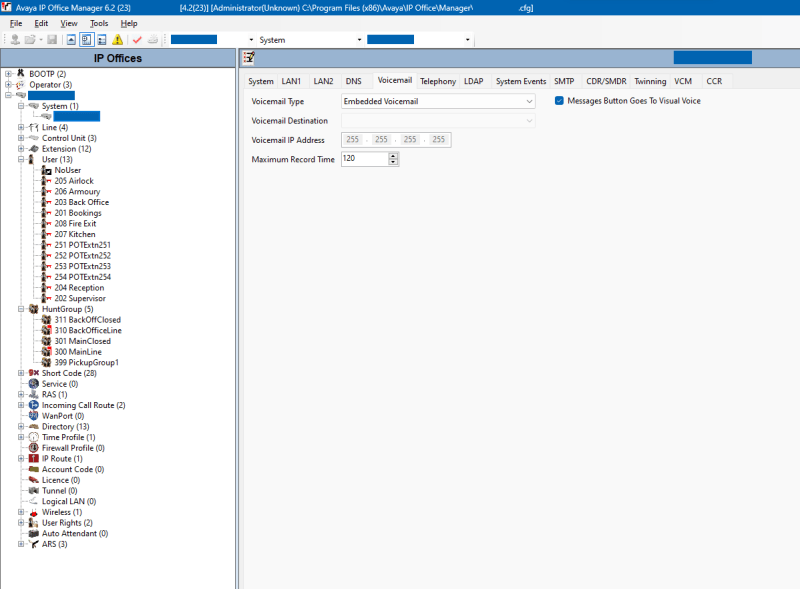Click the save configuration floppy disk icon
The width and height of the screenshot is (800, 589).
52,39
